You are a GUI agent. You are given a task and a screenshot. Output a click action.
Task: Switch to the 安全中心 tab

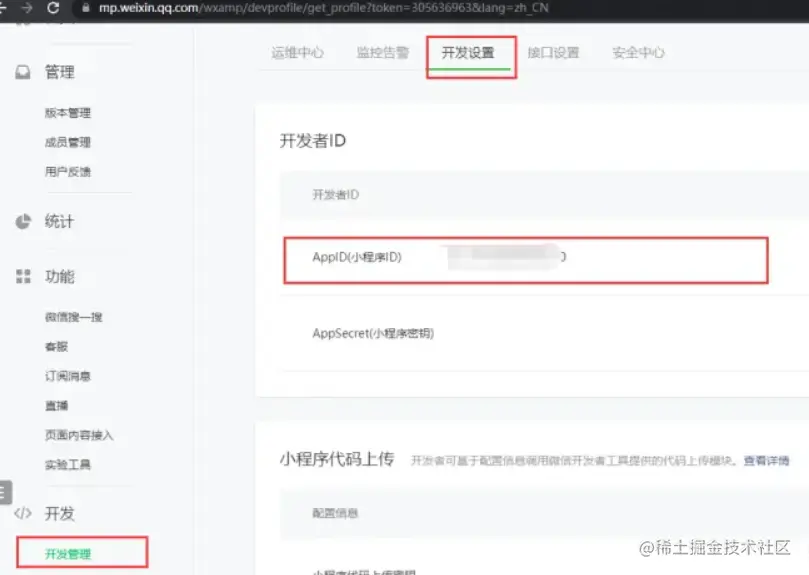(x=638, y=52)
